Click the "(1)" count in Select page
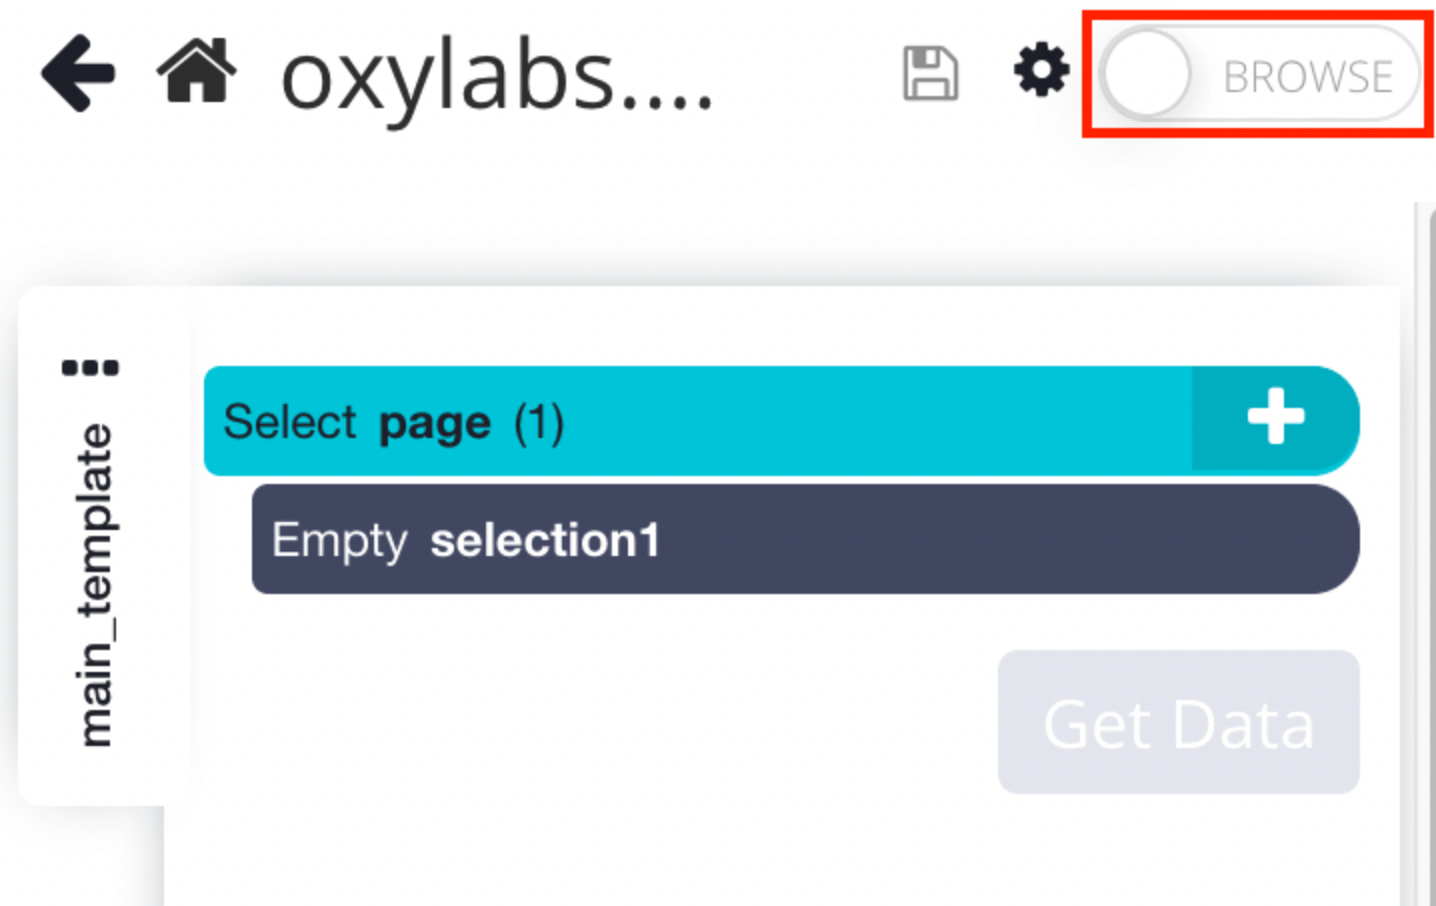This screenshot has width=1436, height=906. [539, 423]
